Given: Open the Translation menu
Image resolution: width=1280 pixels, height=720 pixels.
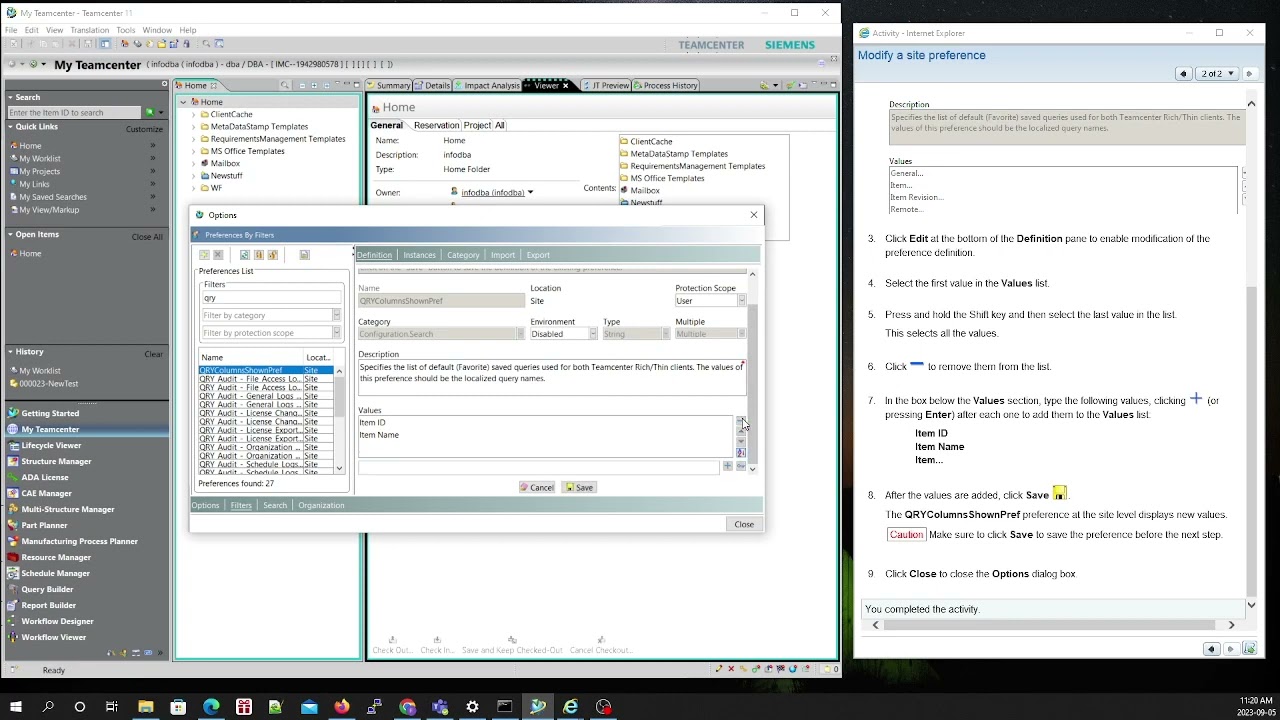Looking at the screenshot, I should tap(90, 30).
